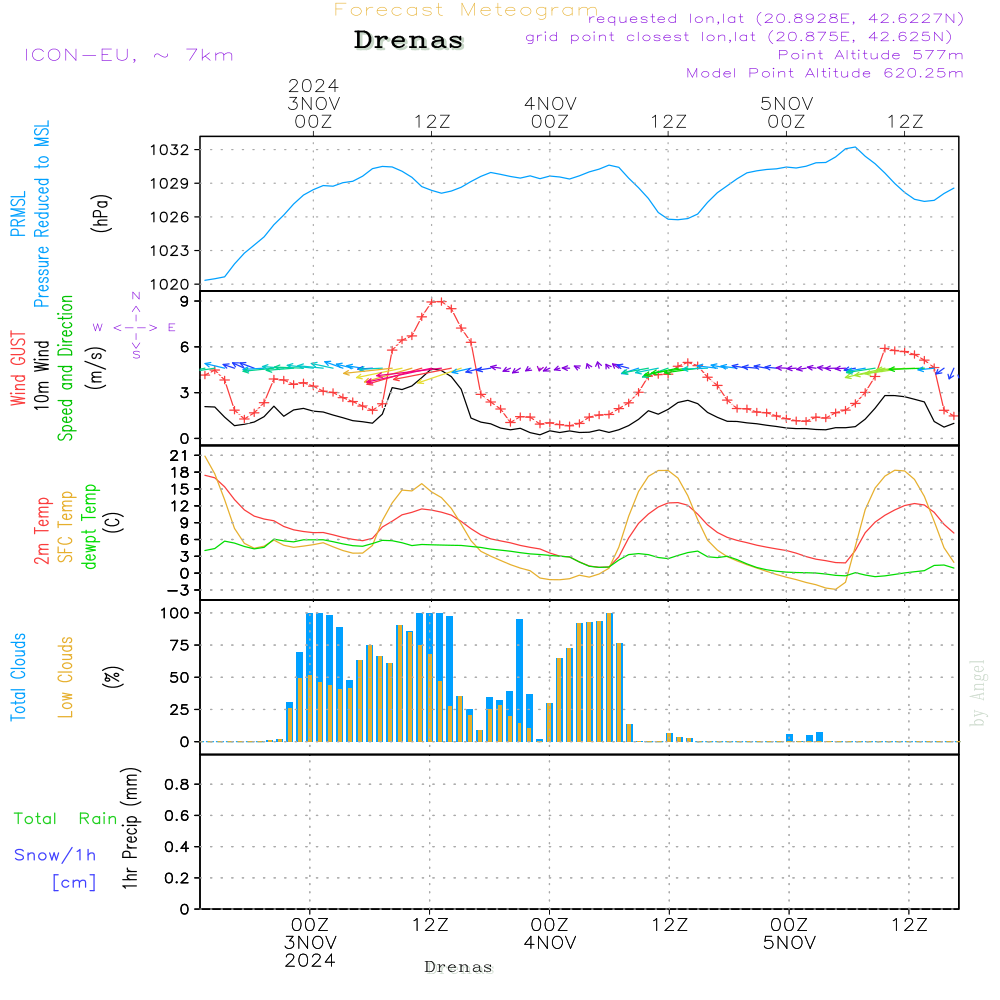This screenshot has height=1000, width=1000.
Task: Click the 'Forecast Meteogram' heading text
Action: click(466, 10)
